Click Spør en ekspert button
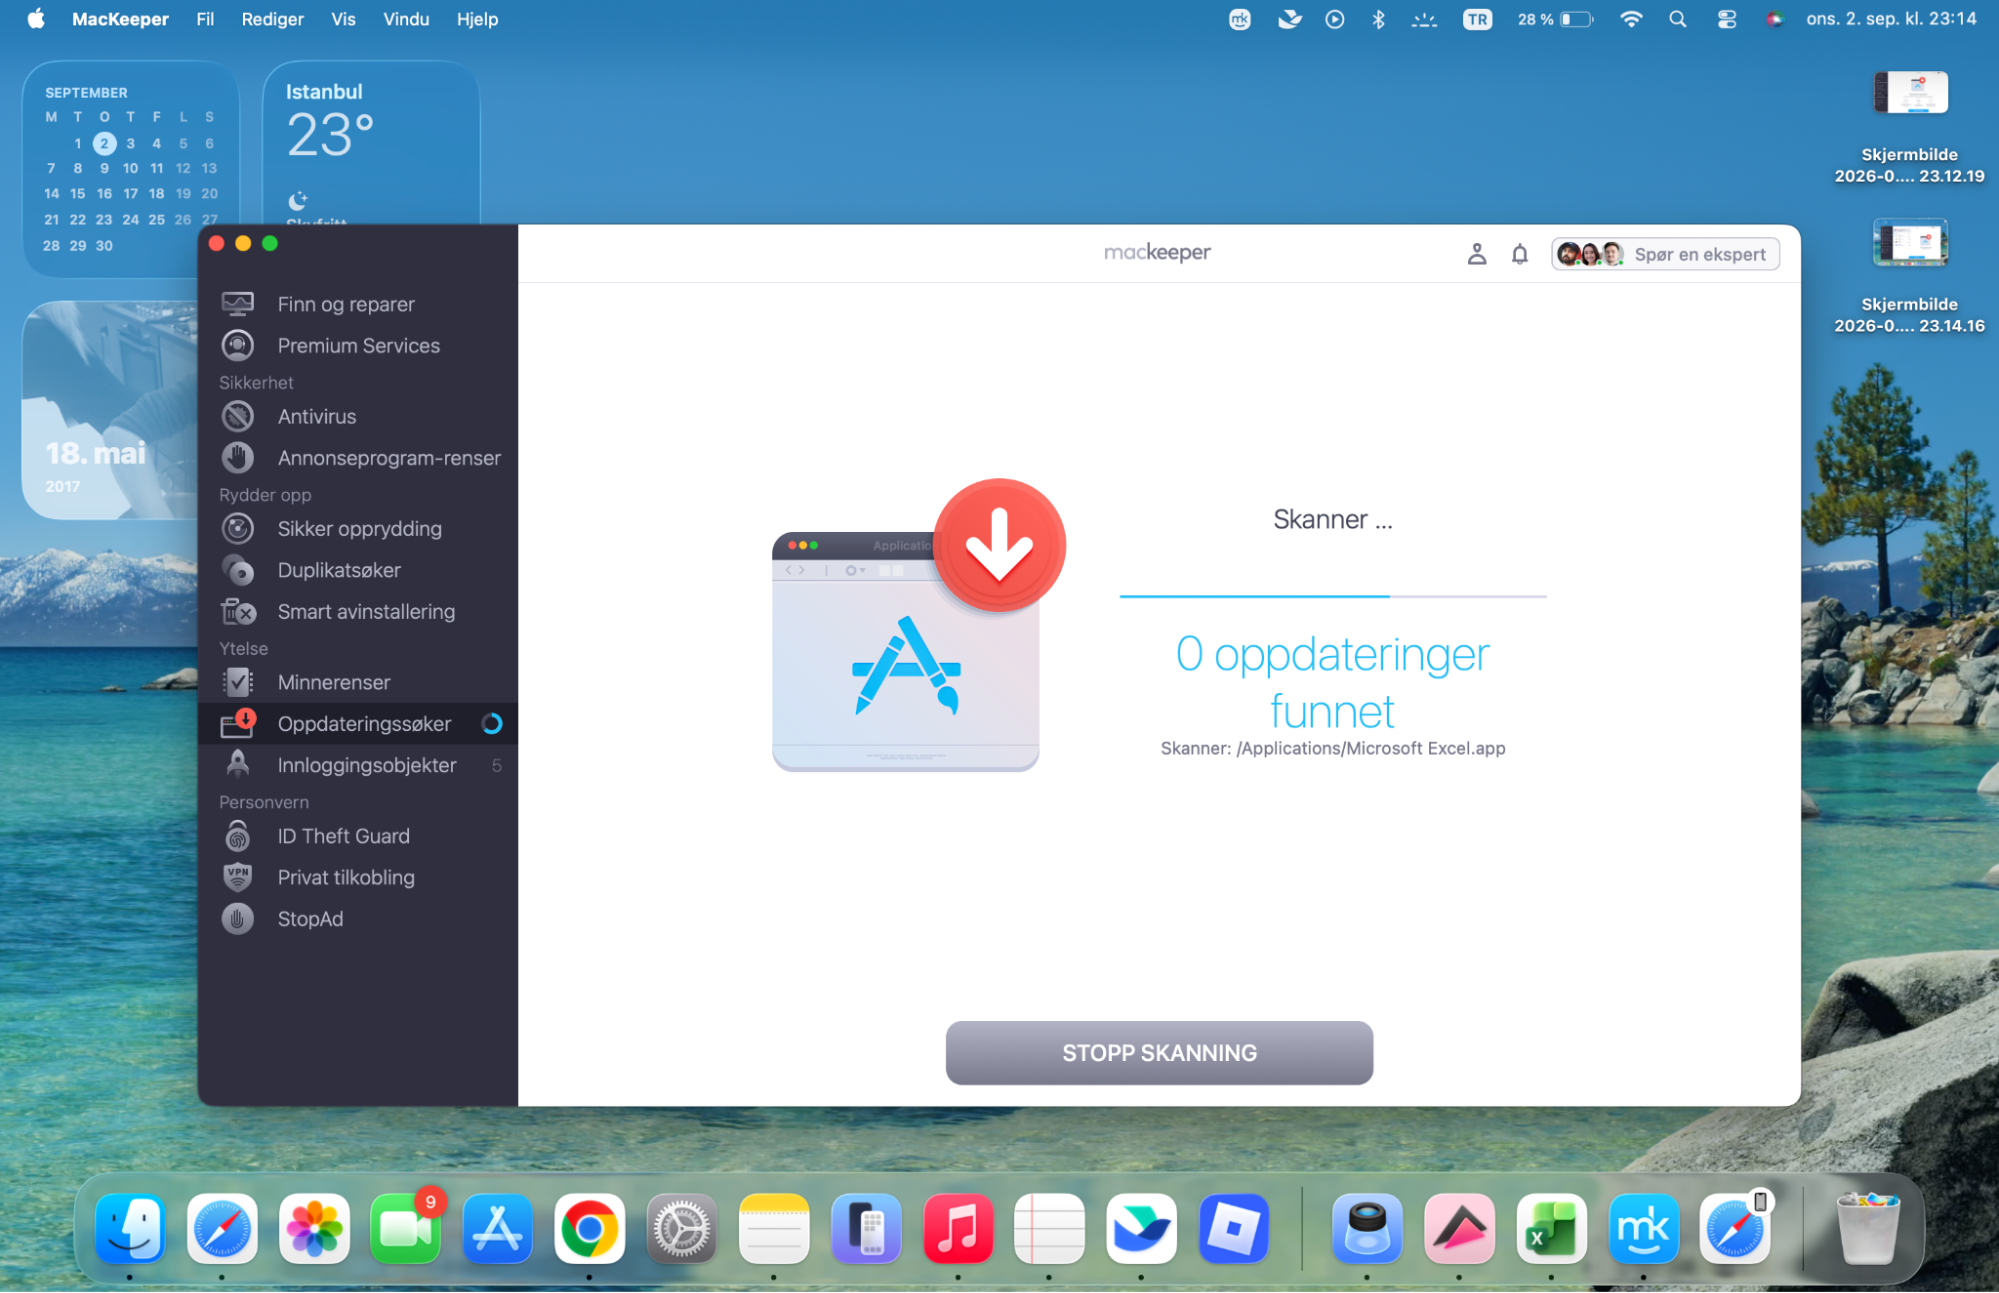The image size is (1999, 1293). coord(1665,254)
